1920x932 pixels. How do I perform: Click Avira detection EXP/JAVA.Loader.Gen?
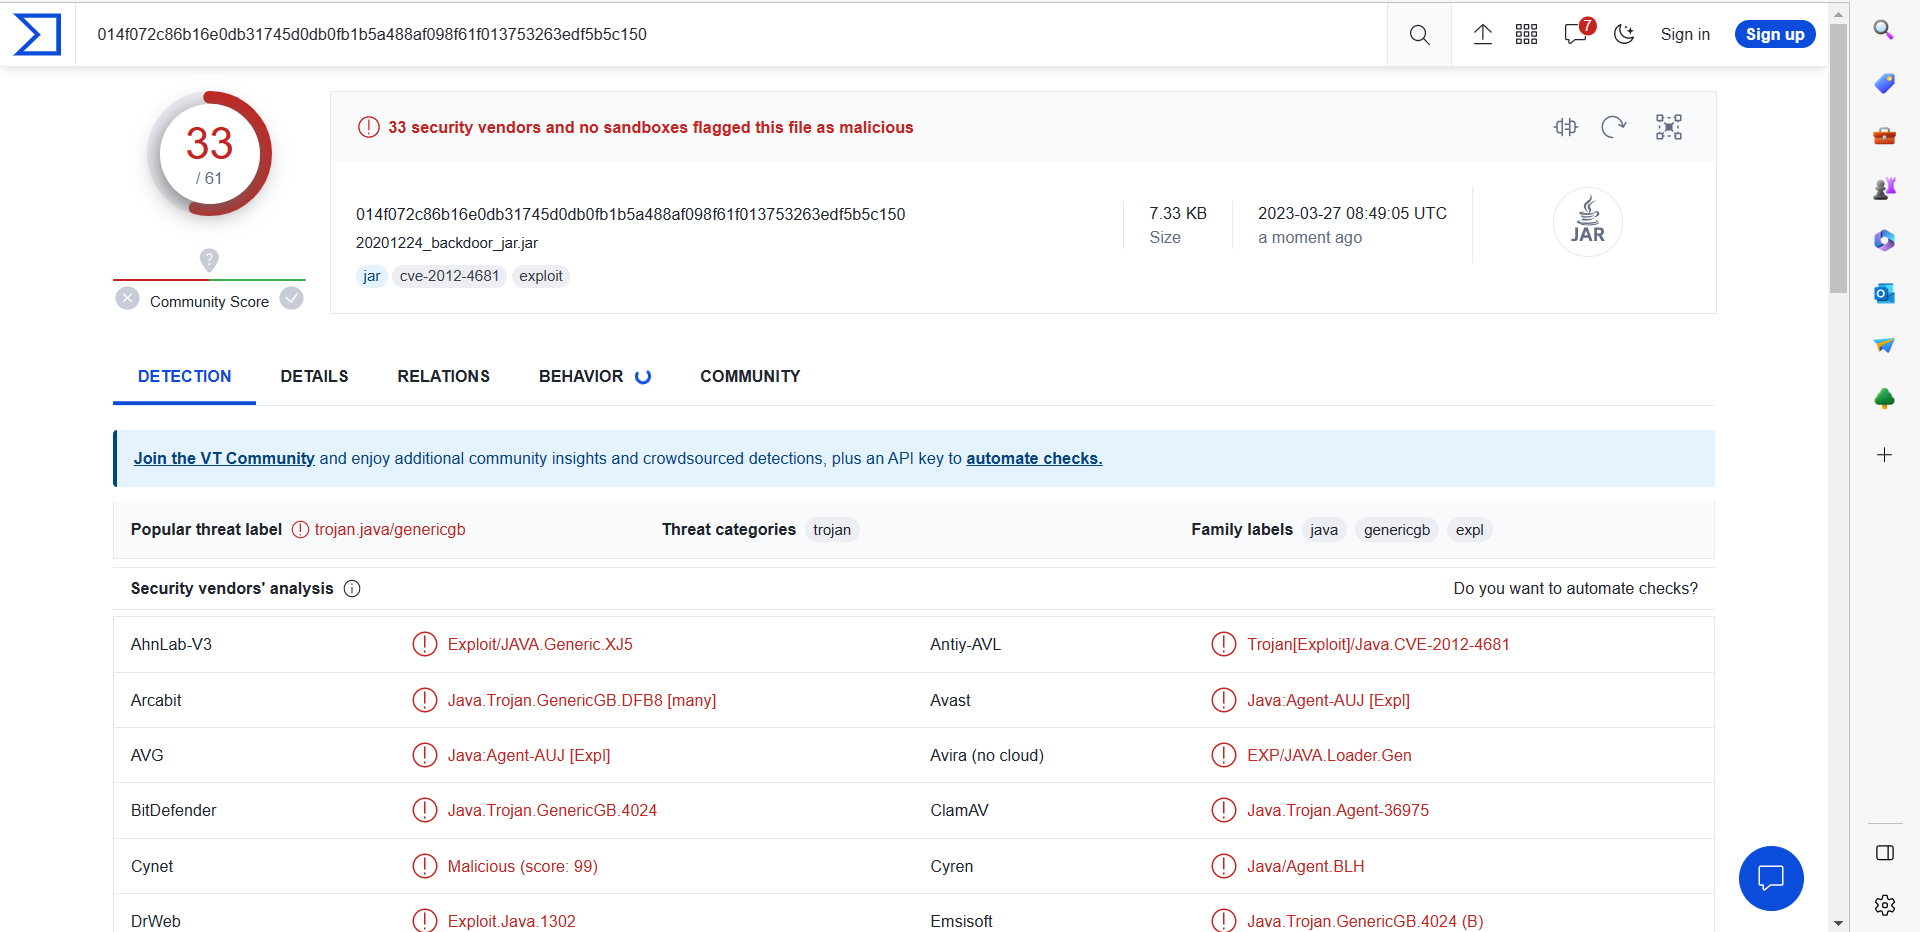(x=1329, y=756)
